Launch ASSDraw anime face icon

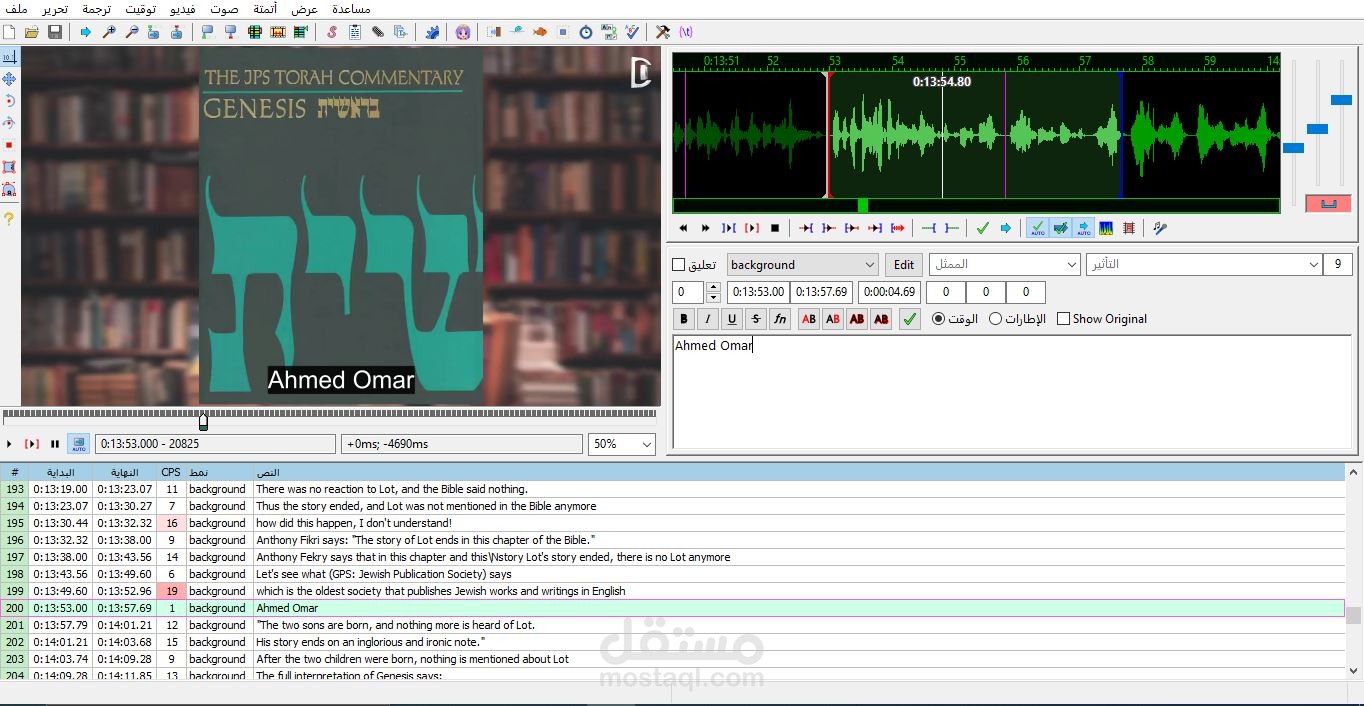462,32
